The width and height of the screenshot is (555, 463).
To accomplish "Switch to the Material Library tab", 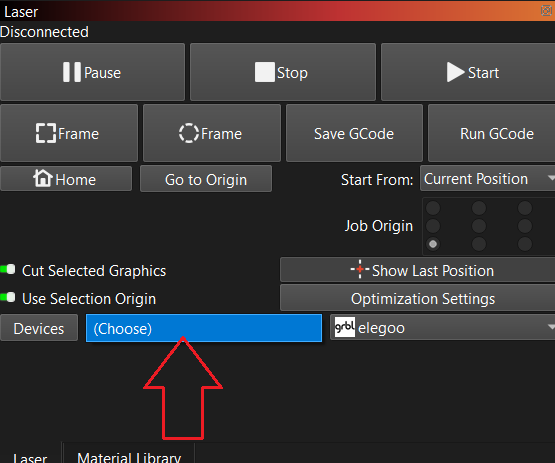I will 129,456.
